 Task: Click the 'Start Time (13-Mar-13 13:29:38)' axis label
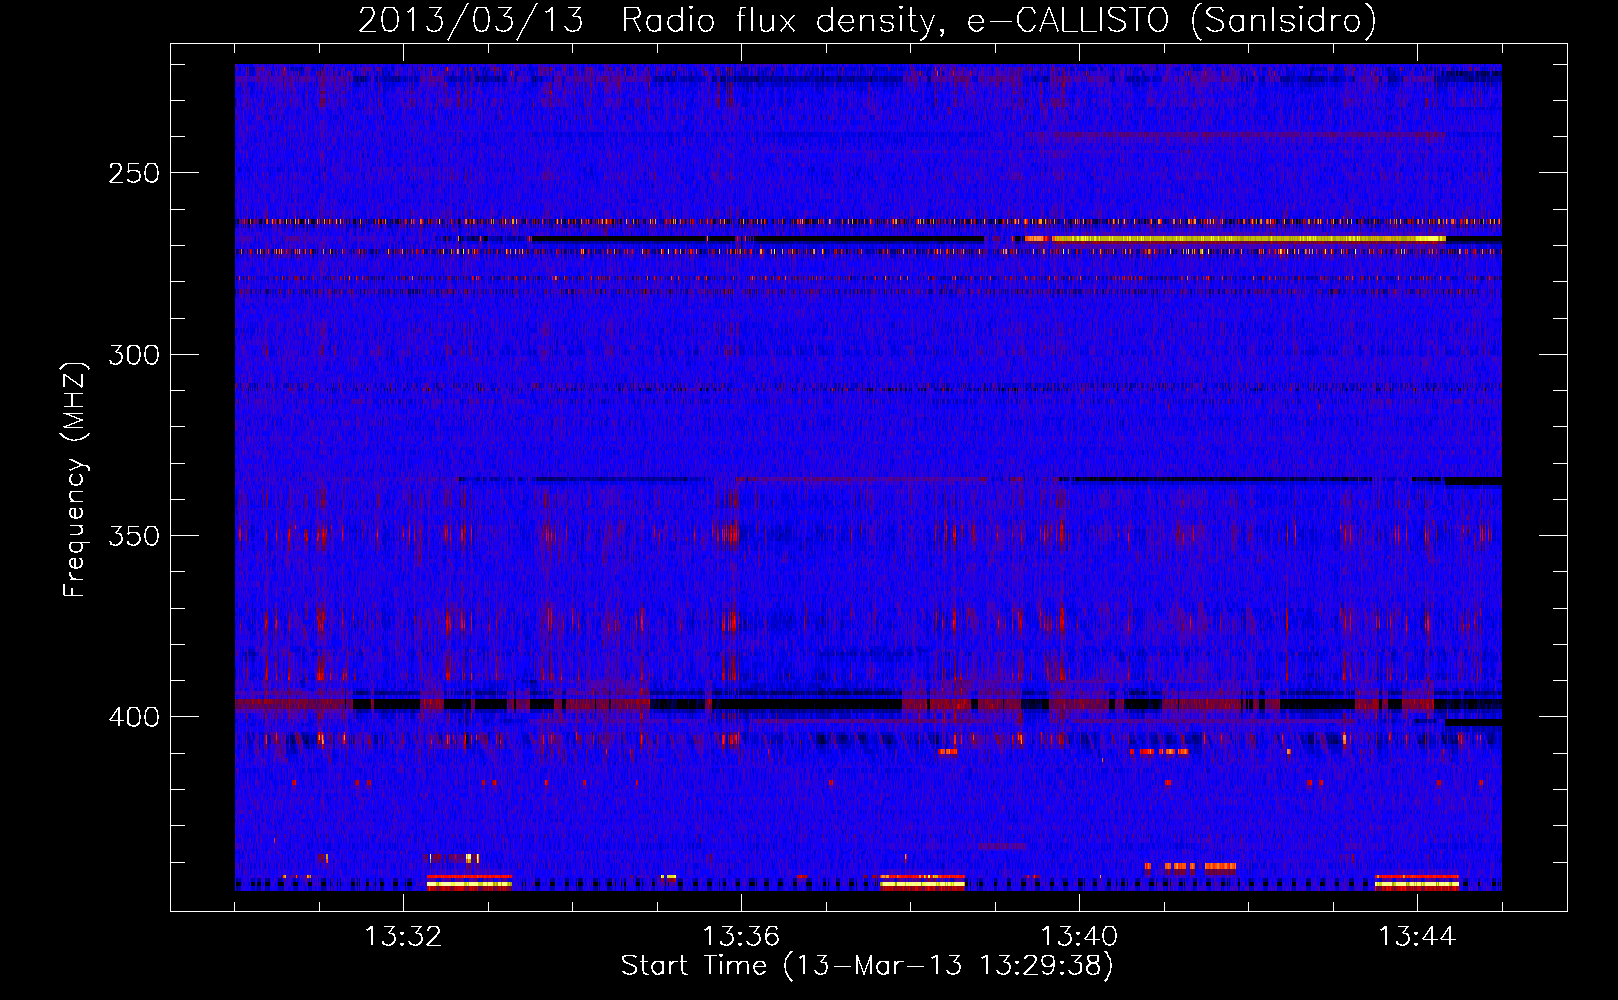pyautogui.click(x=867, y=966)
